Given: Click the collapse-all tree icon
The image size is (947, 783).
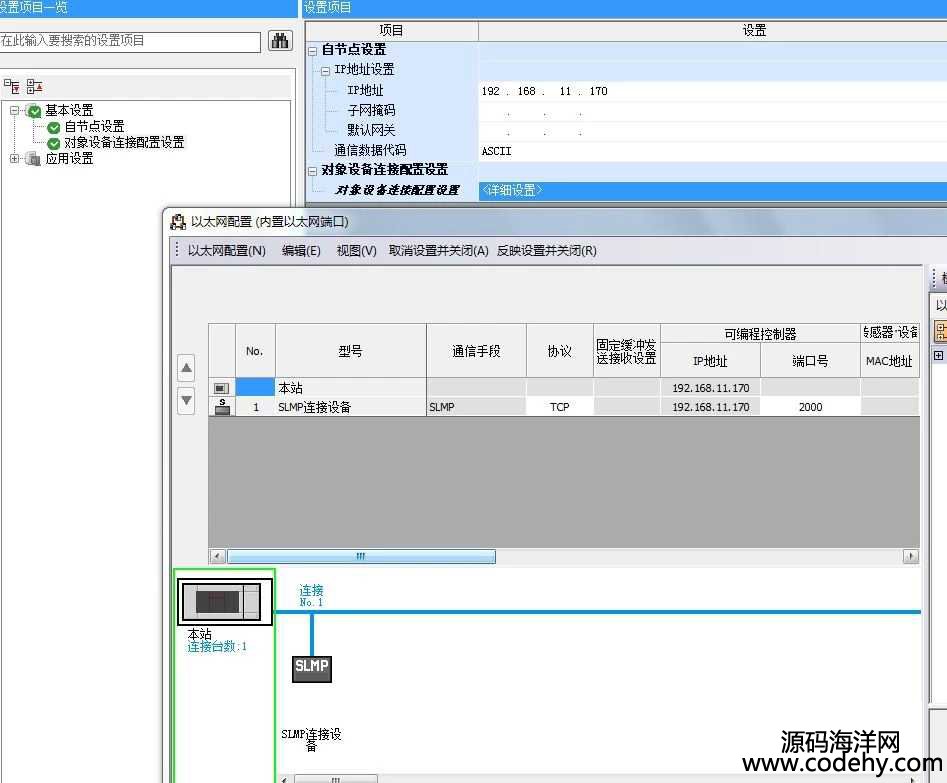Looking at the screenshot, I should click(34, 87).
